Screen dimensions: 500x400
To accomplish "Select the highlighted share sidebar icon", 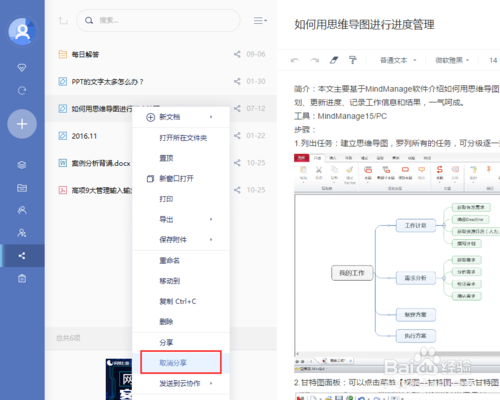I will 22,256.
